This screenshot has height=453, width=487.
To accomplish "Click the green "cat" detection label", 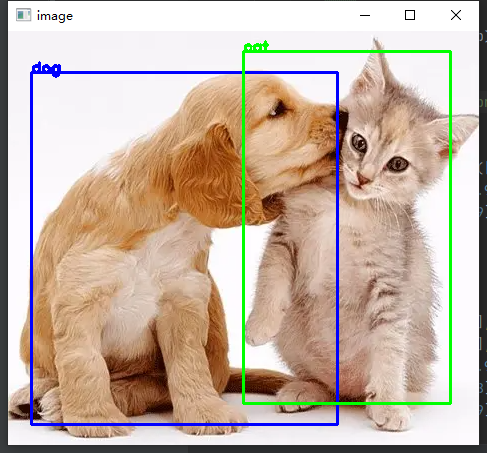I will pos(256,47).
